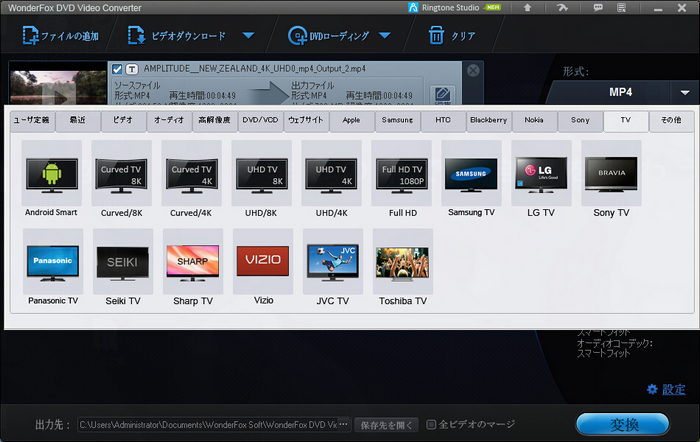Switch to the ビデオ (video) tab
The image size is (700, 442).
pyautogui.click(x=123, y=121)
